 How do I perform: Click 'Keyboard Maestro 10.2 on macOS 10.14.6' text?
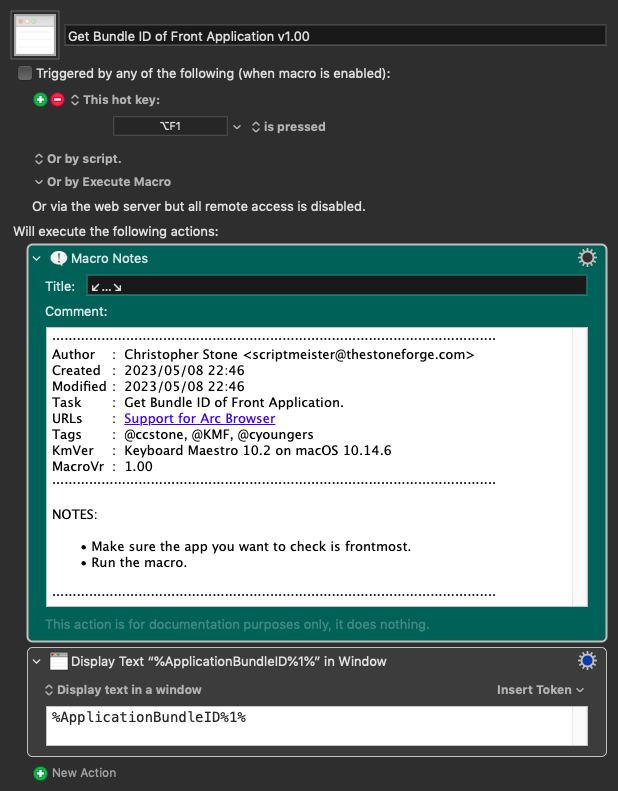(x=258, y=450)
